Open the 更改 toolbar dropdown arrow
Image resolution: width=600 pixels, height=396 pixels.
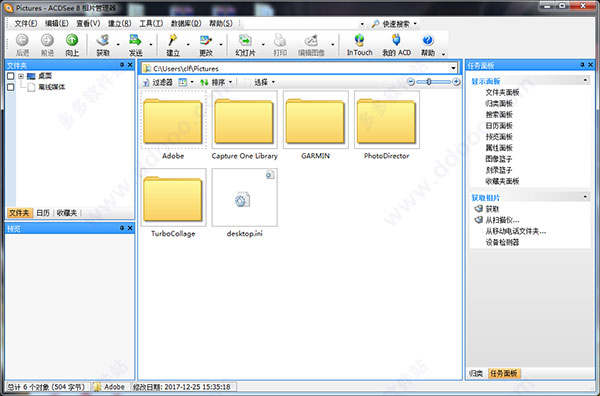[x=221, y=44]
